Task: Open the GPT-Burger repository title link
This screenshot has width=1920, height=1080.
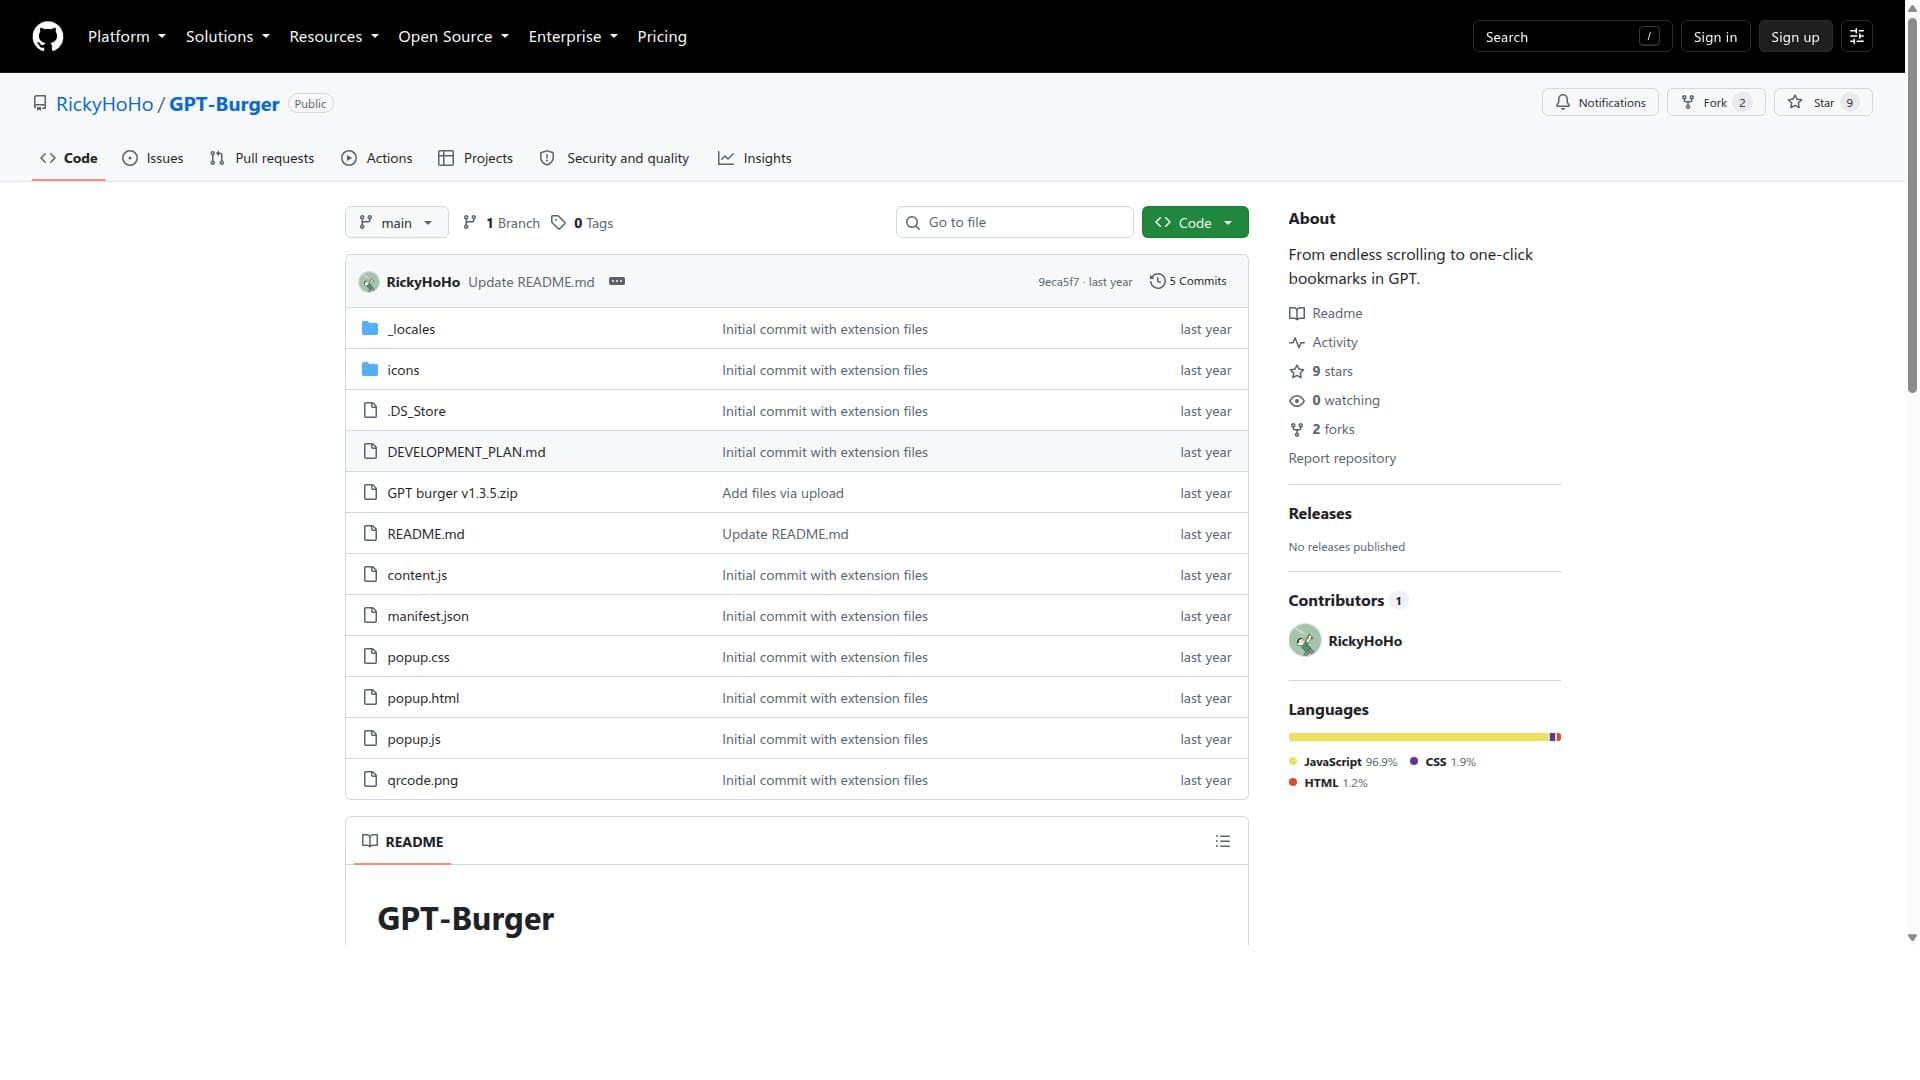Action: coord(224,104)
